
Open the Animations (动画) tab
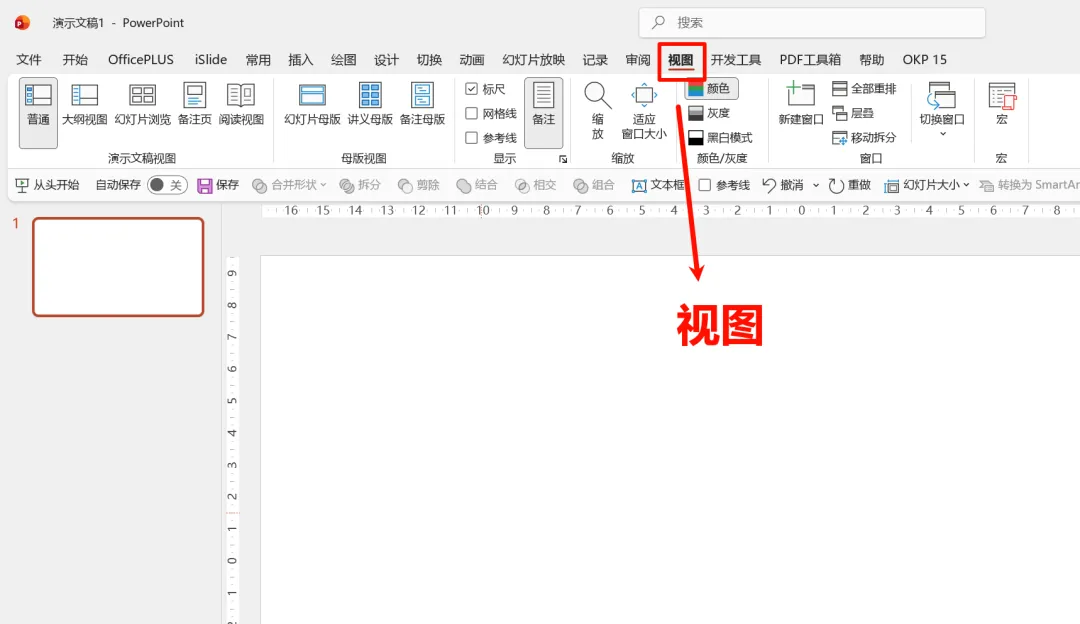[x=472, y=60]
